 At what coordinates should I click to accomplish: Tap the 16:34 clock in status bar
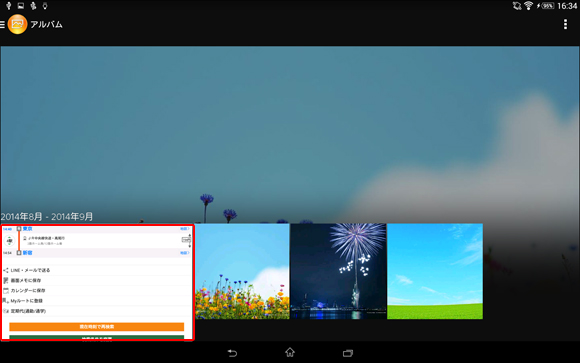(567, 6)
